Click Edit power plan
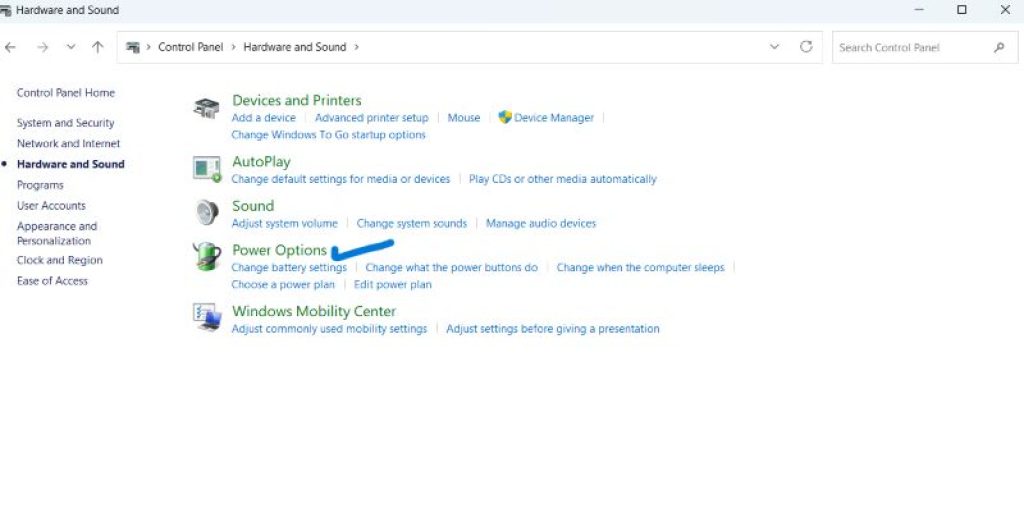This screenshot has width=1024, height=531. coord(392,285)
